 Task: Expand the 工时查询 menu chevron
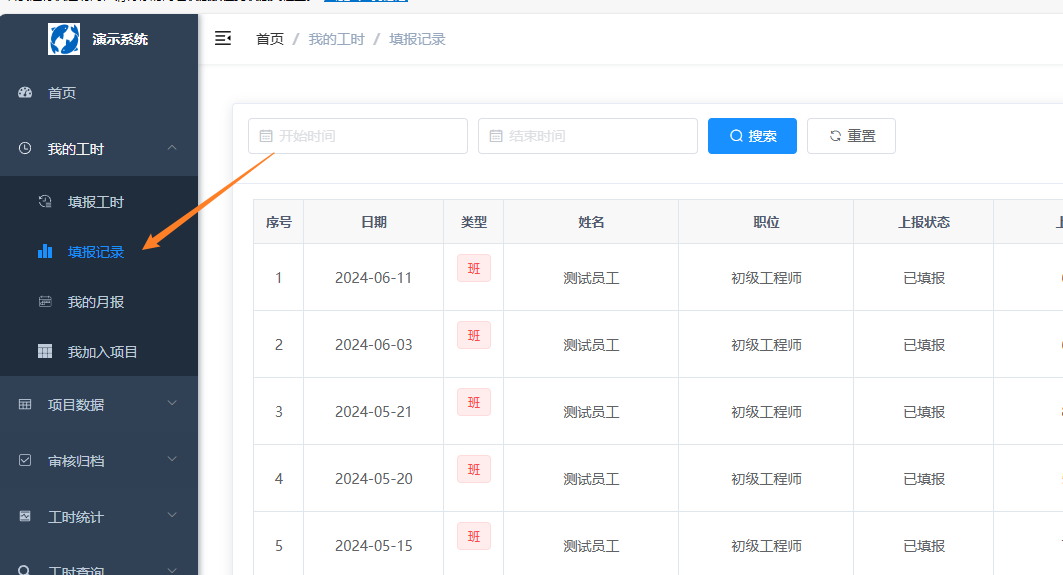click(172, 570)
